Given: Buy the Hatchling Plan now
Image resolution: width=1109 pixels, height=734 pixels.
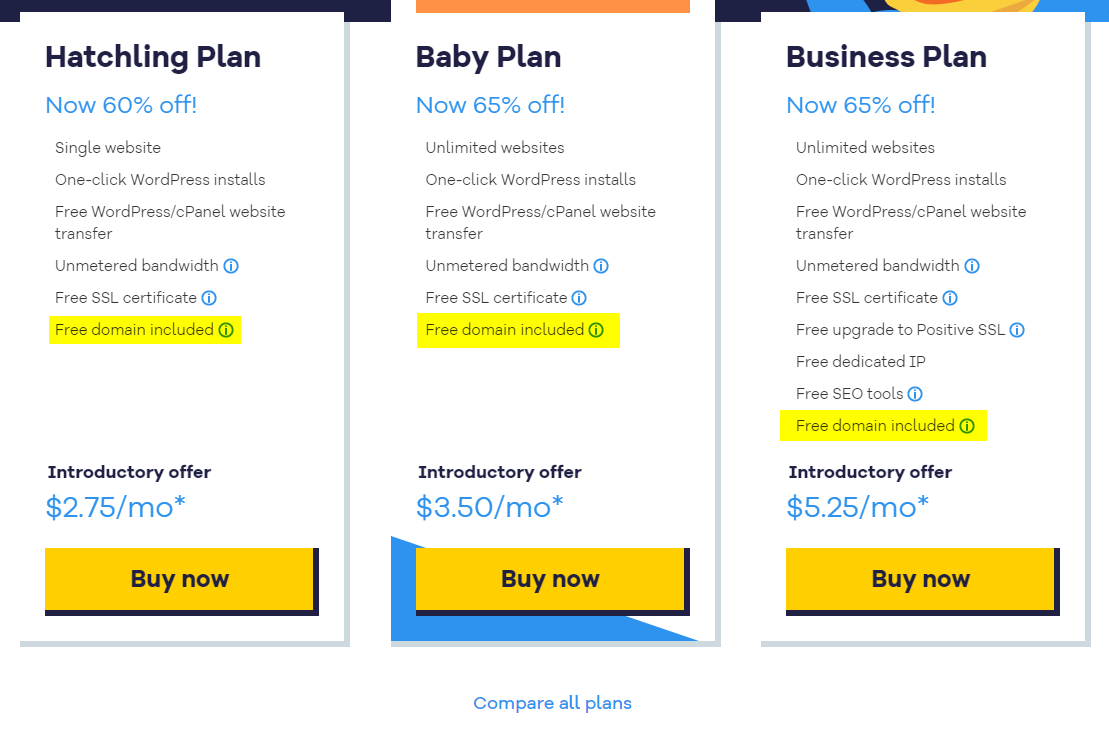Looking at the screenshot, I should 180,579.
